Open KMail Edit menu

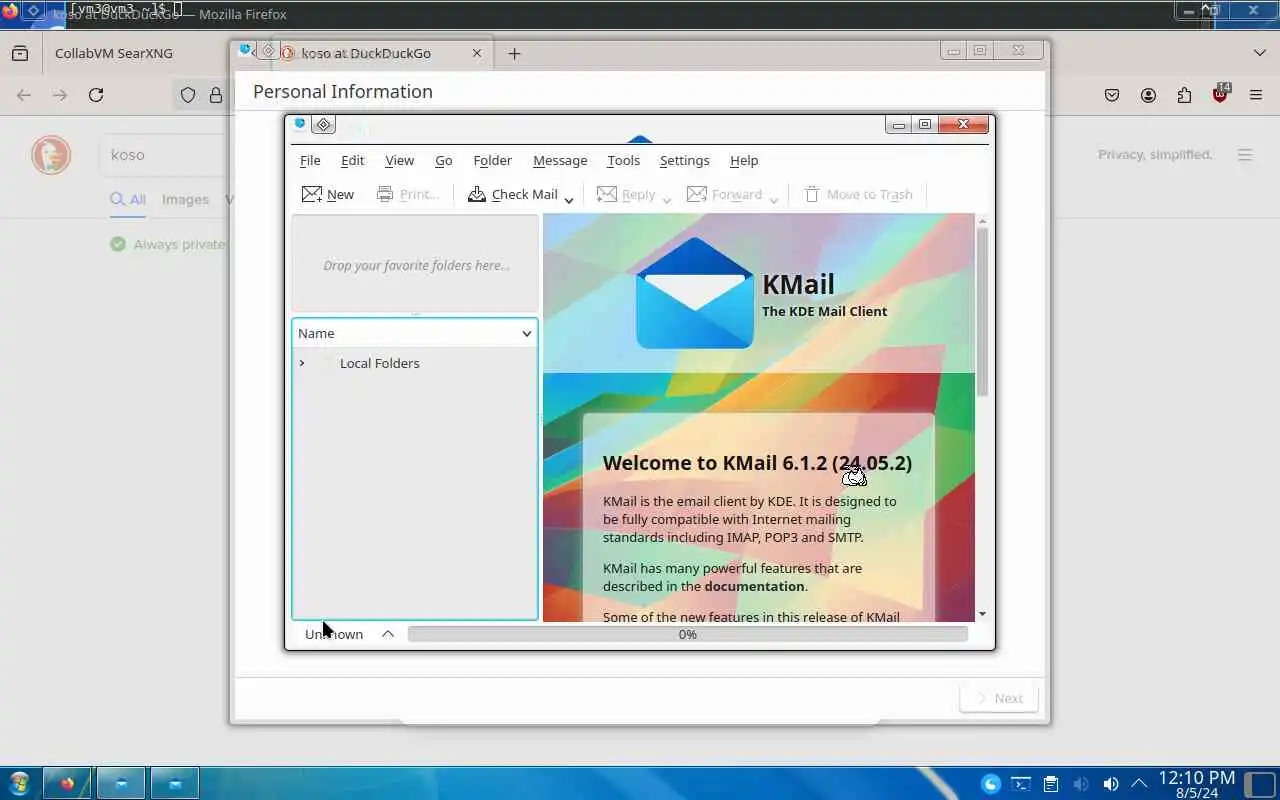[352, 160]
